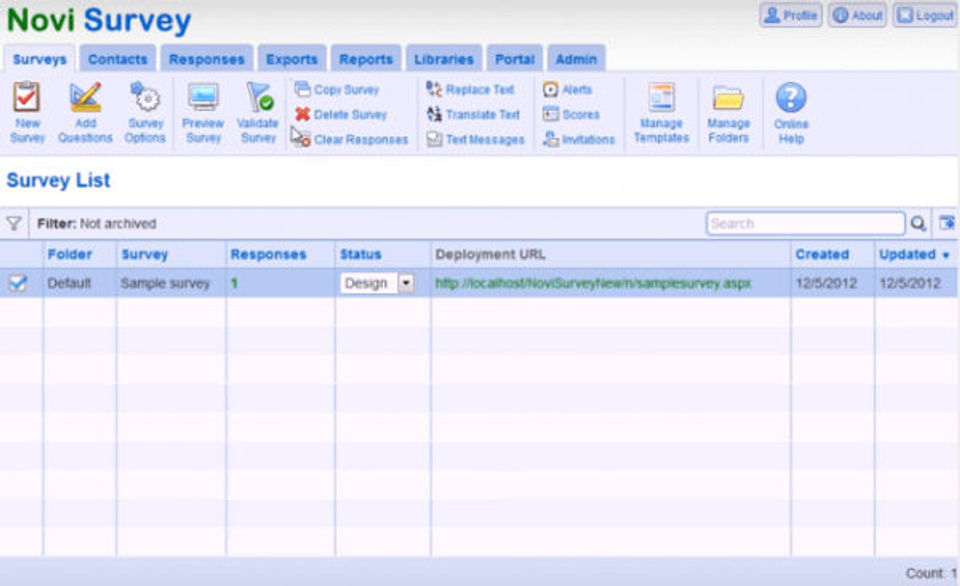Open Online Help
Viewport: 960px width, 586px height.
click(x=791, y=113)
